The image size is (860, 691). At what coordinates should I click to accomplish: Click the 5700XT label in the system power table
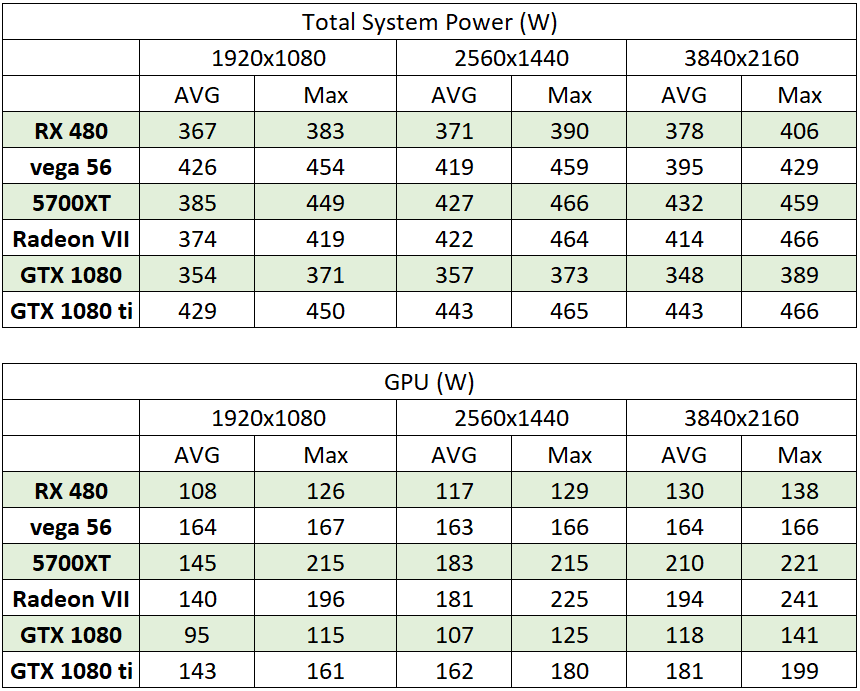(x=71, y=202)
